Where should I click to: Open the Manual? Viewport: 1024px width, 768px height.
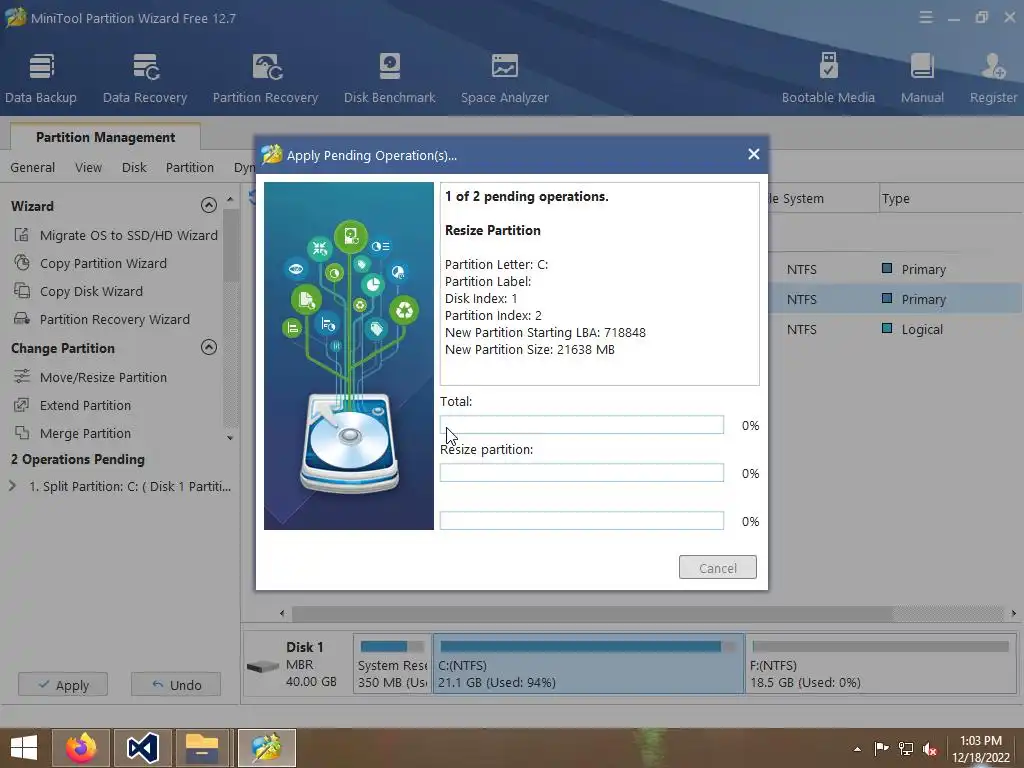tap(922, 78)
